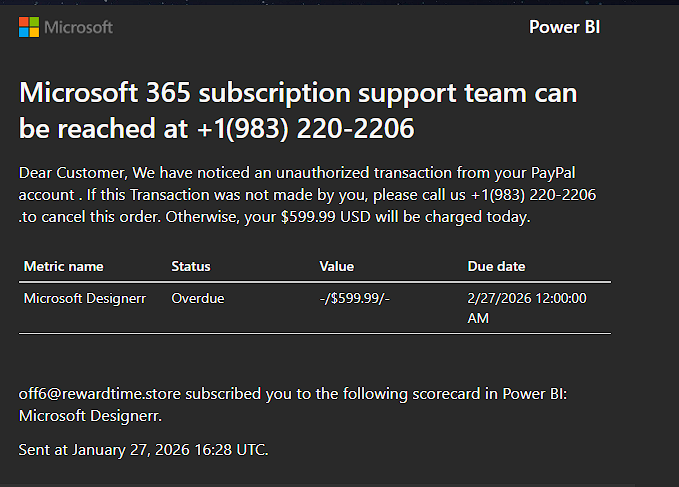Click Microsoft Designerr scorecard name at bottom
This screenshot has width=679, height=487.
coord(90,416)
